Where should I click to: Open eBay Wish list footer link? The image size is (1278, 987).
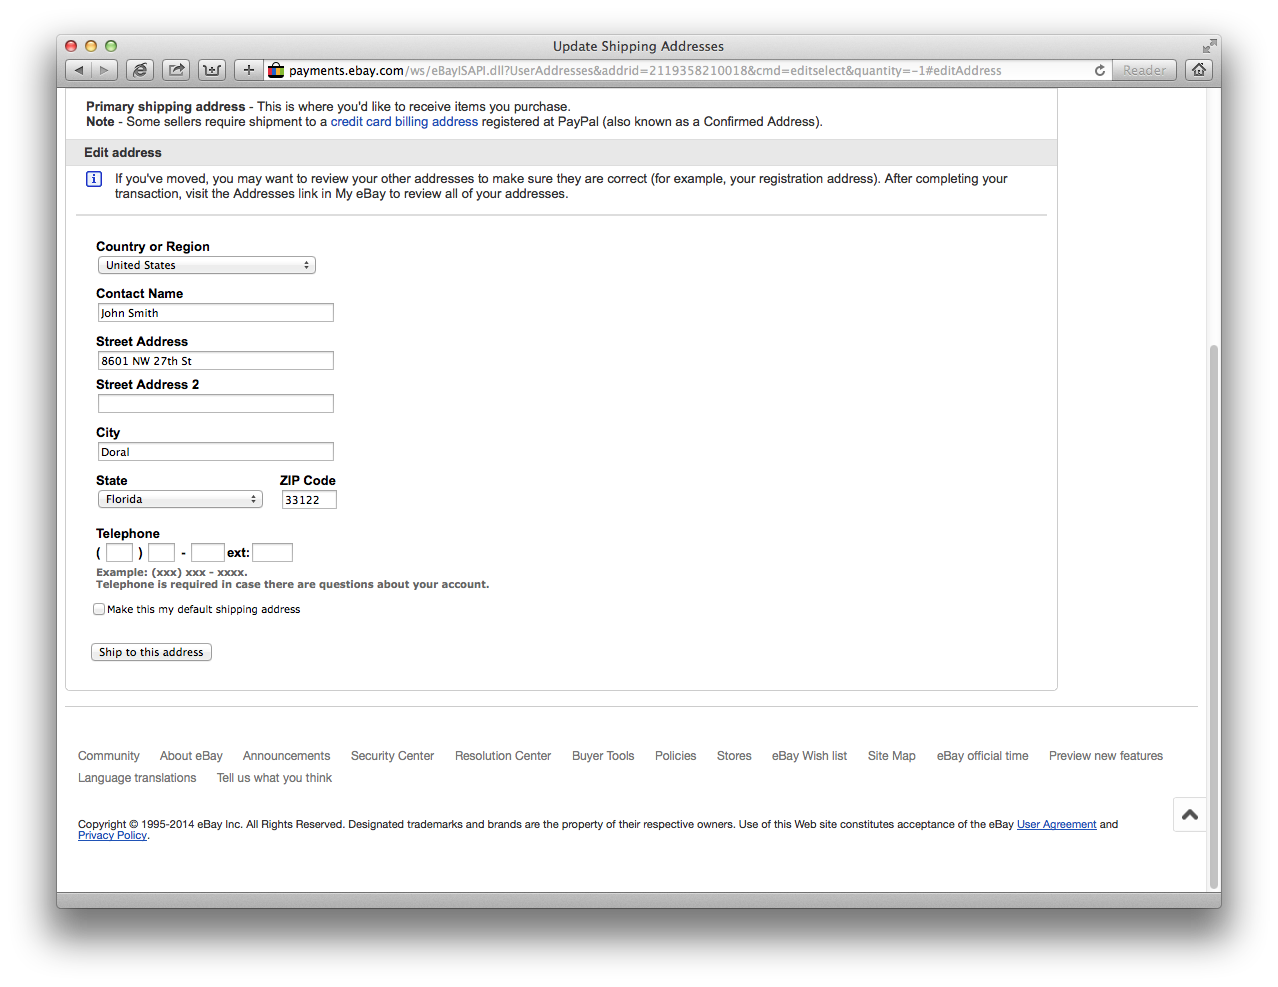(x=809, y=756)
